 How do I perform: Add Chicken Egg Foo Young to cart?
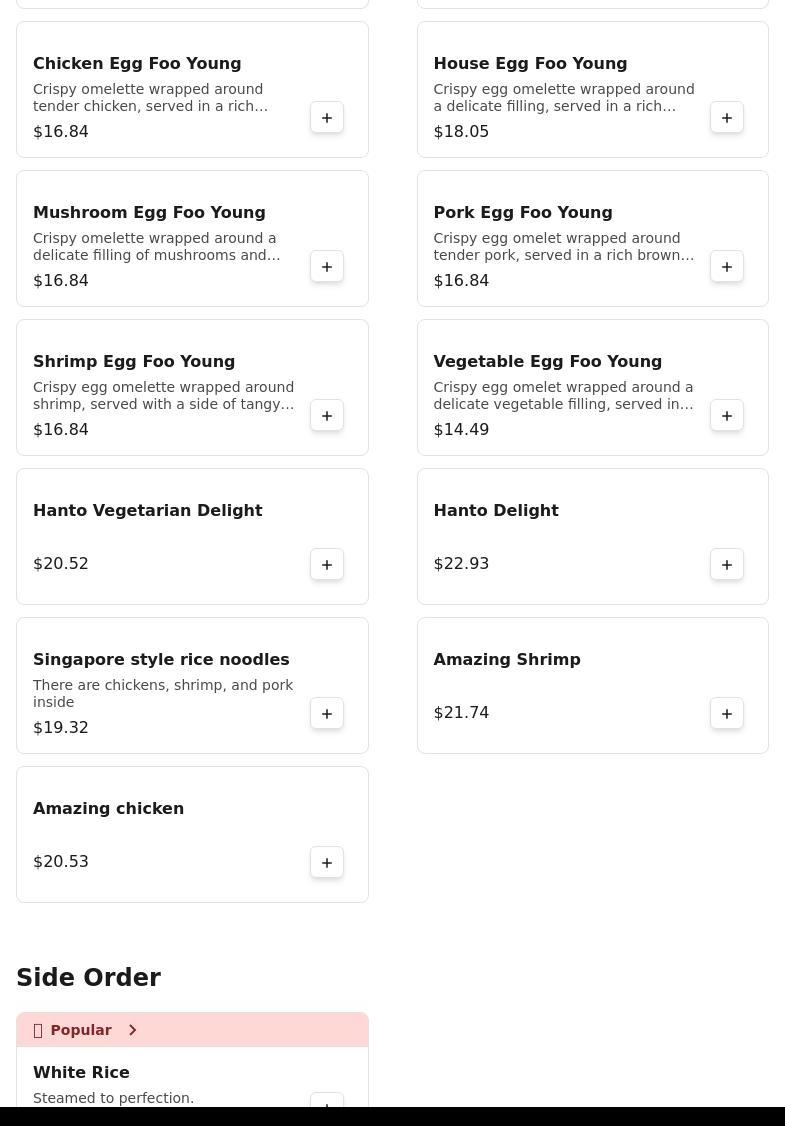327,118
